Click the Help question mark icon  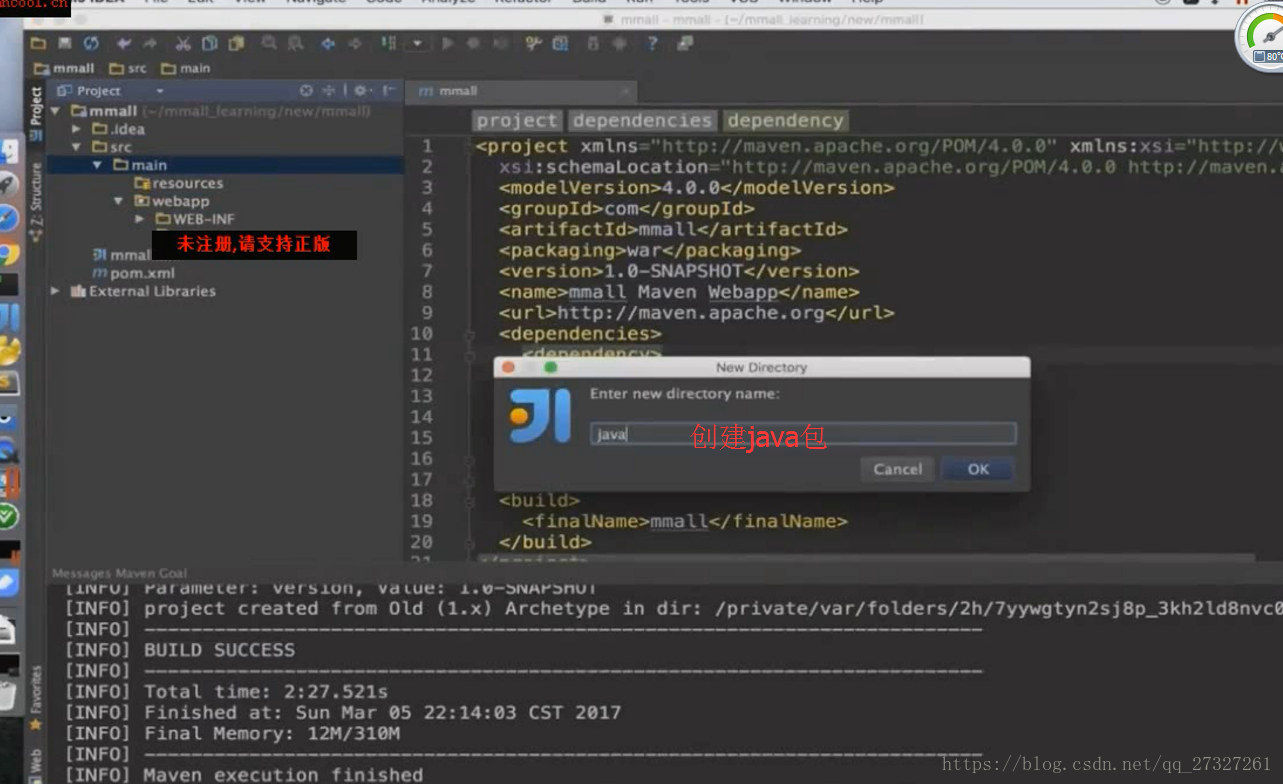pyautogui.click(x=652, y=43)
